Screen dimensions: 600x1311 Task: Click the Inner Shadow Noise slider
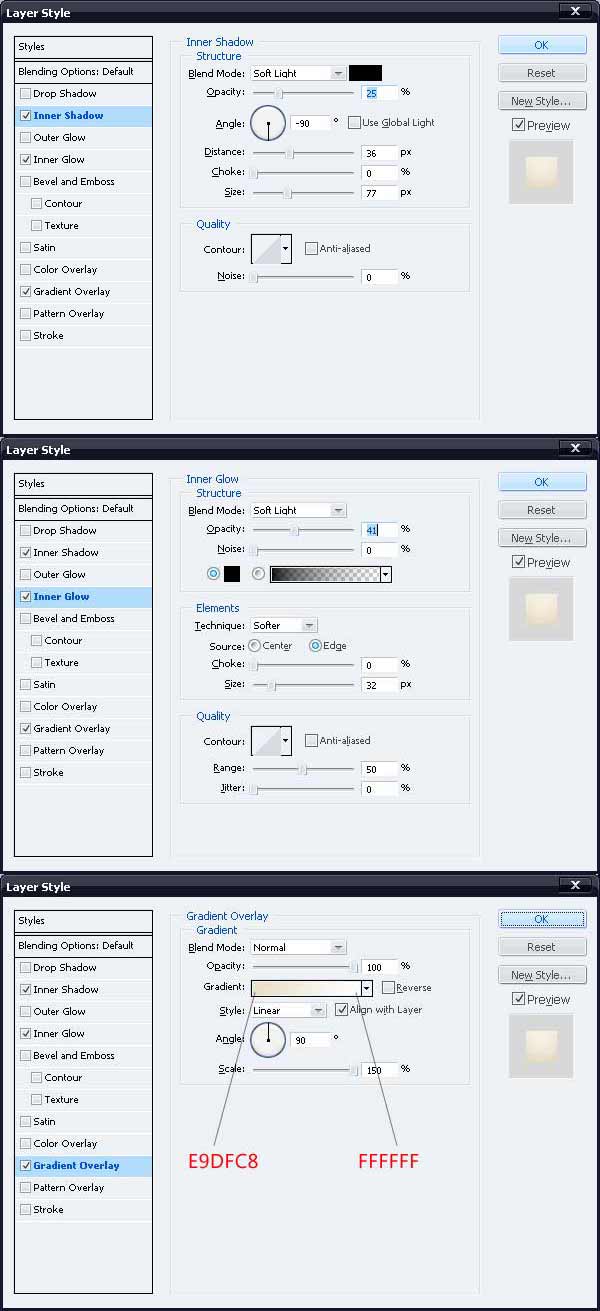point(303,277)
